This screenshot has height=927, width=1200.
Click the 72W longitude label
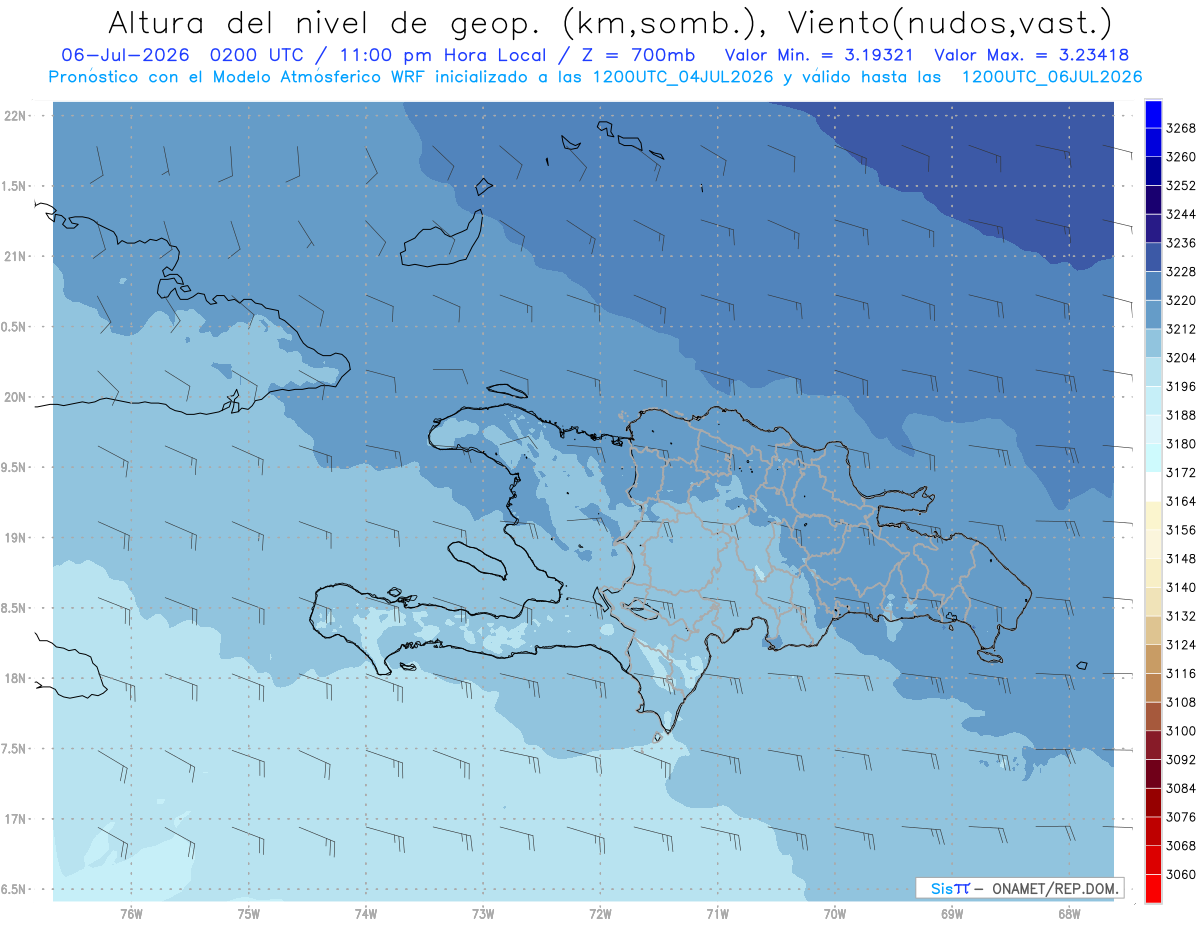[601, 913]
